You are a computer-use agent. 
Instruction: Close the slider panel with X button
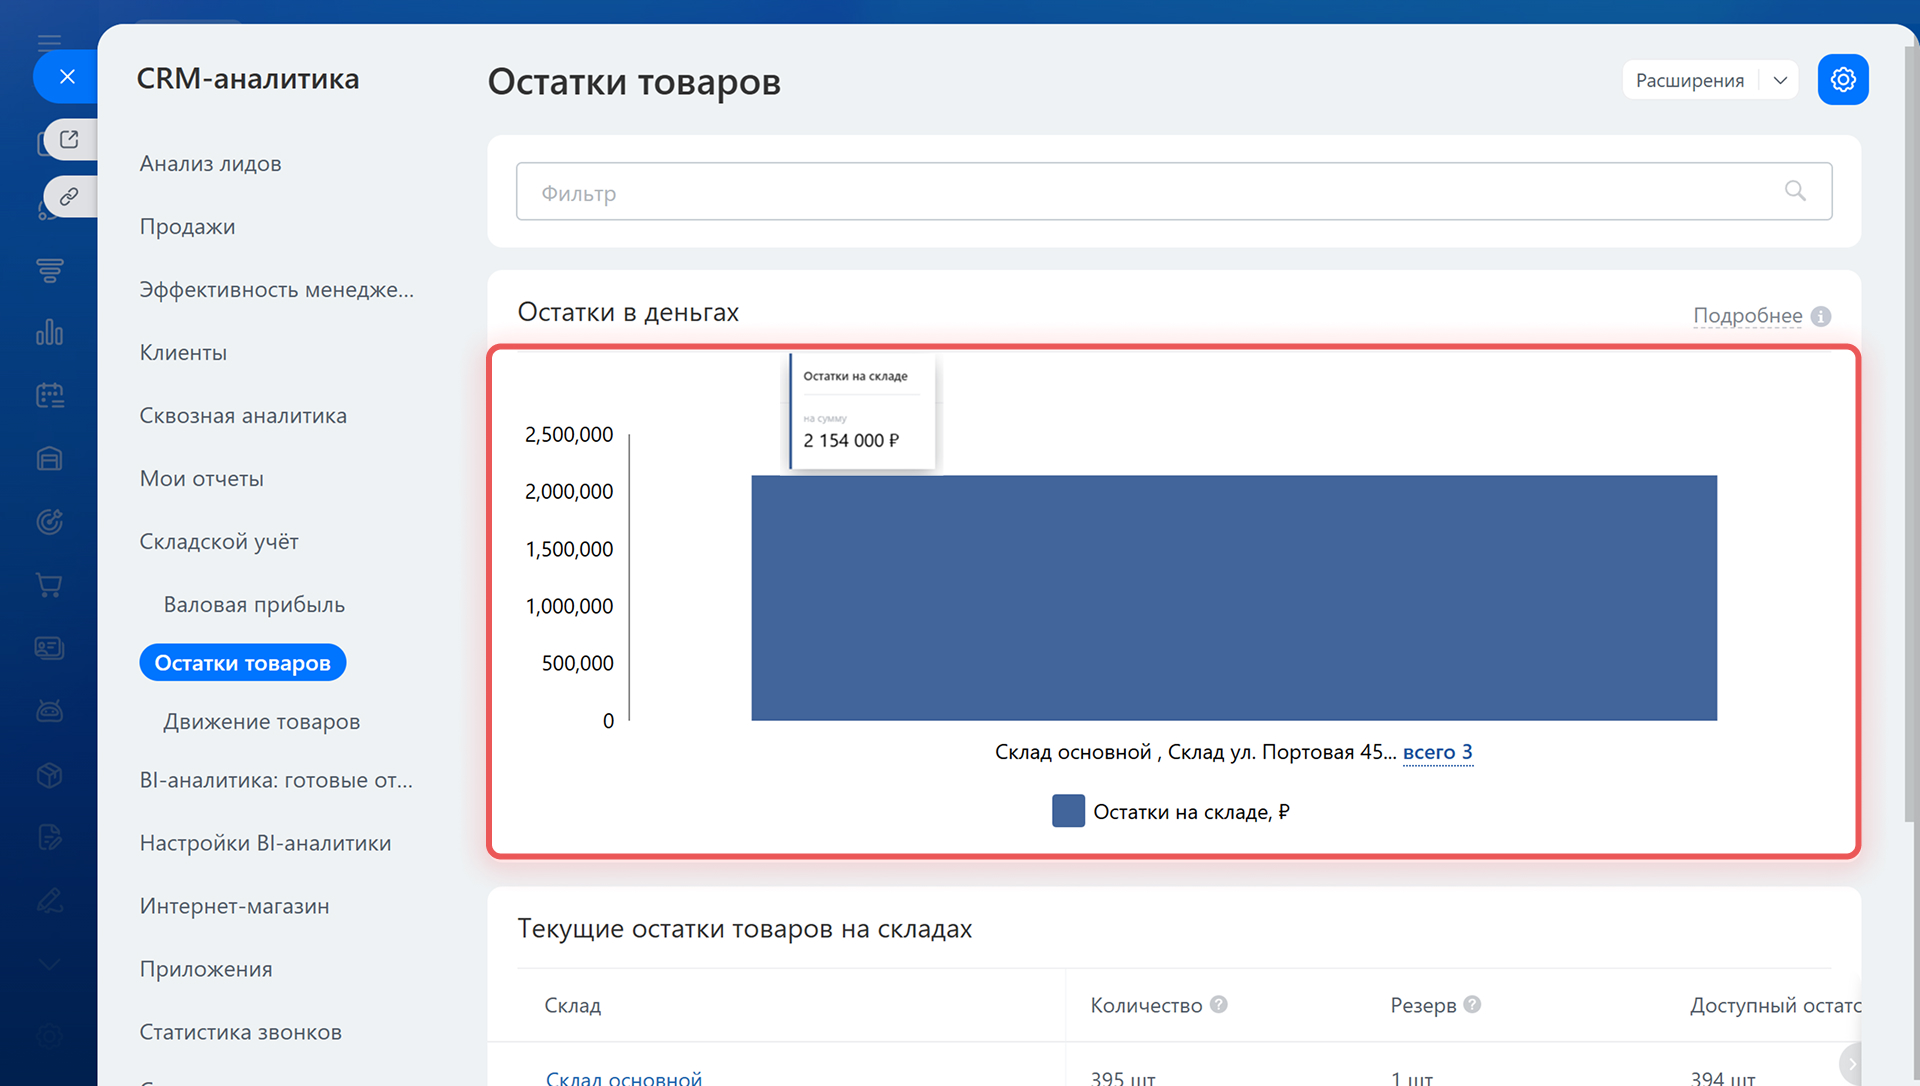point(67,77)
